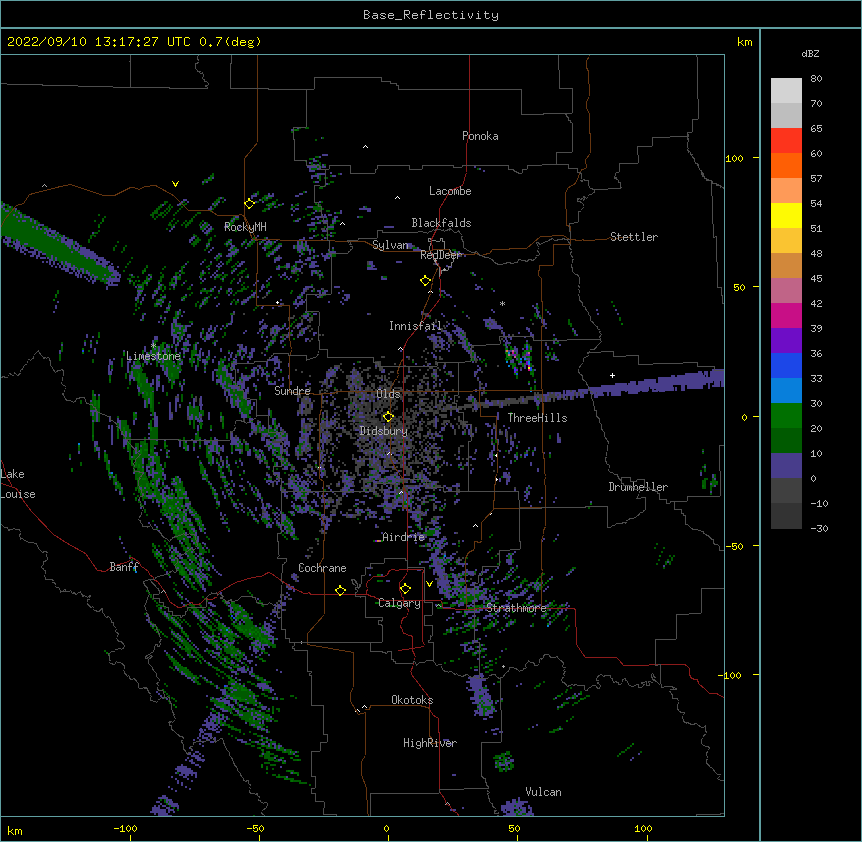Click the Vulcan label
This screenshot has width=862, height=842.
(x=543, y=792)
